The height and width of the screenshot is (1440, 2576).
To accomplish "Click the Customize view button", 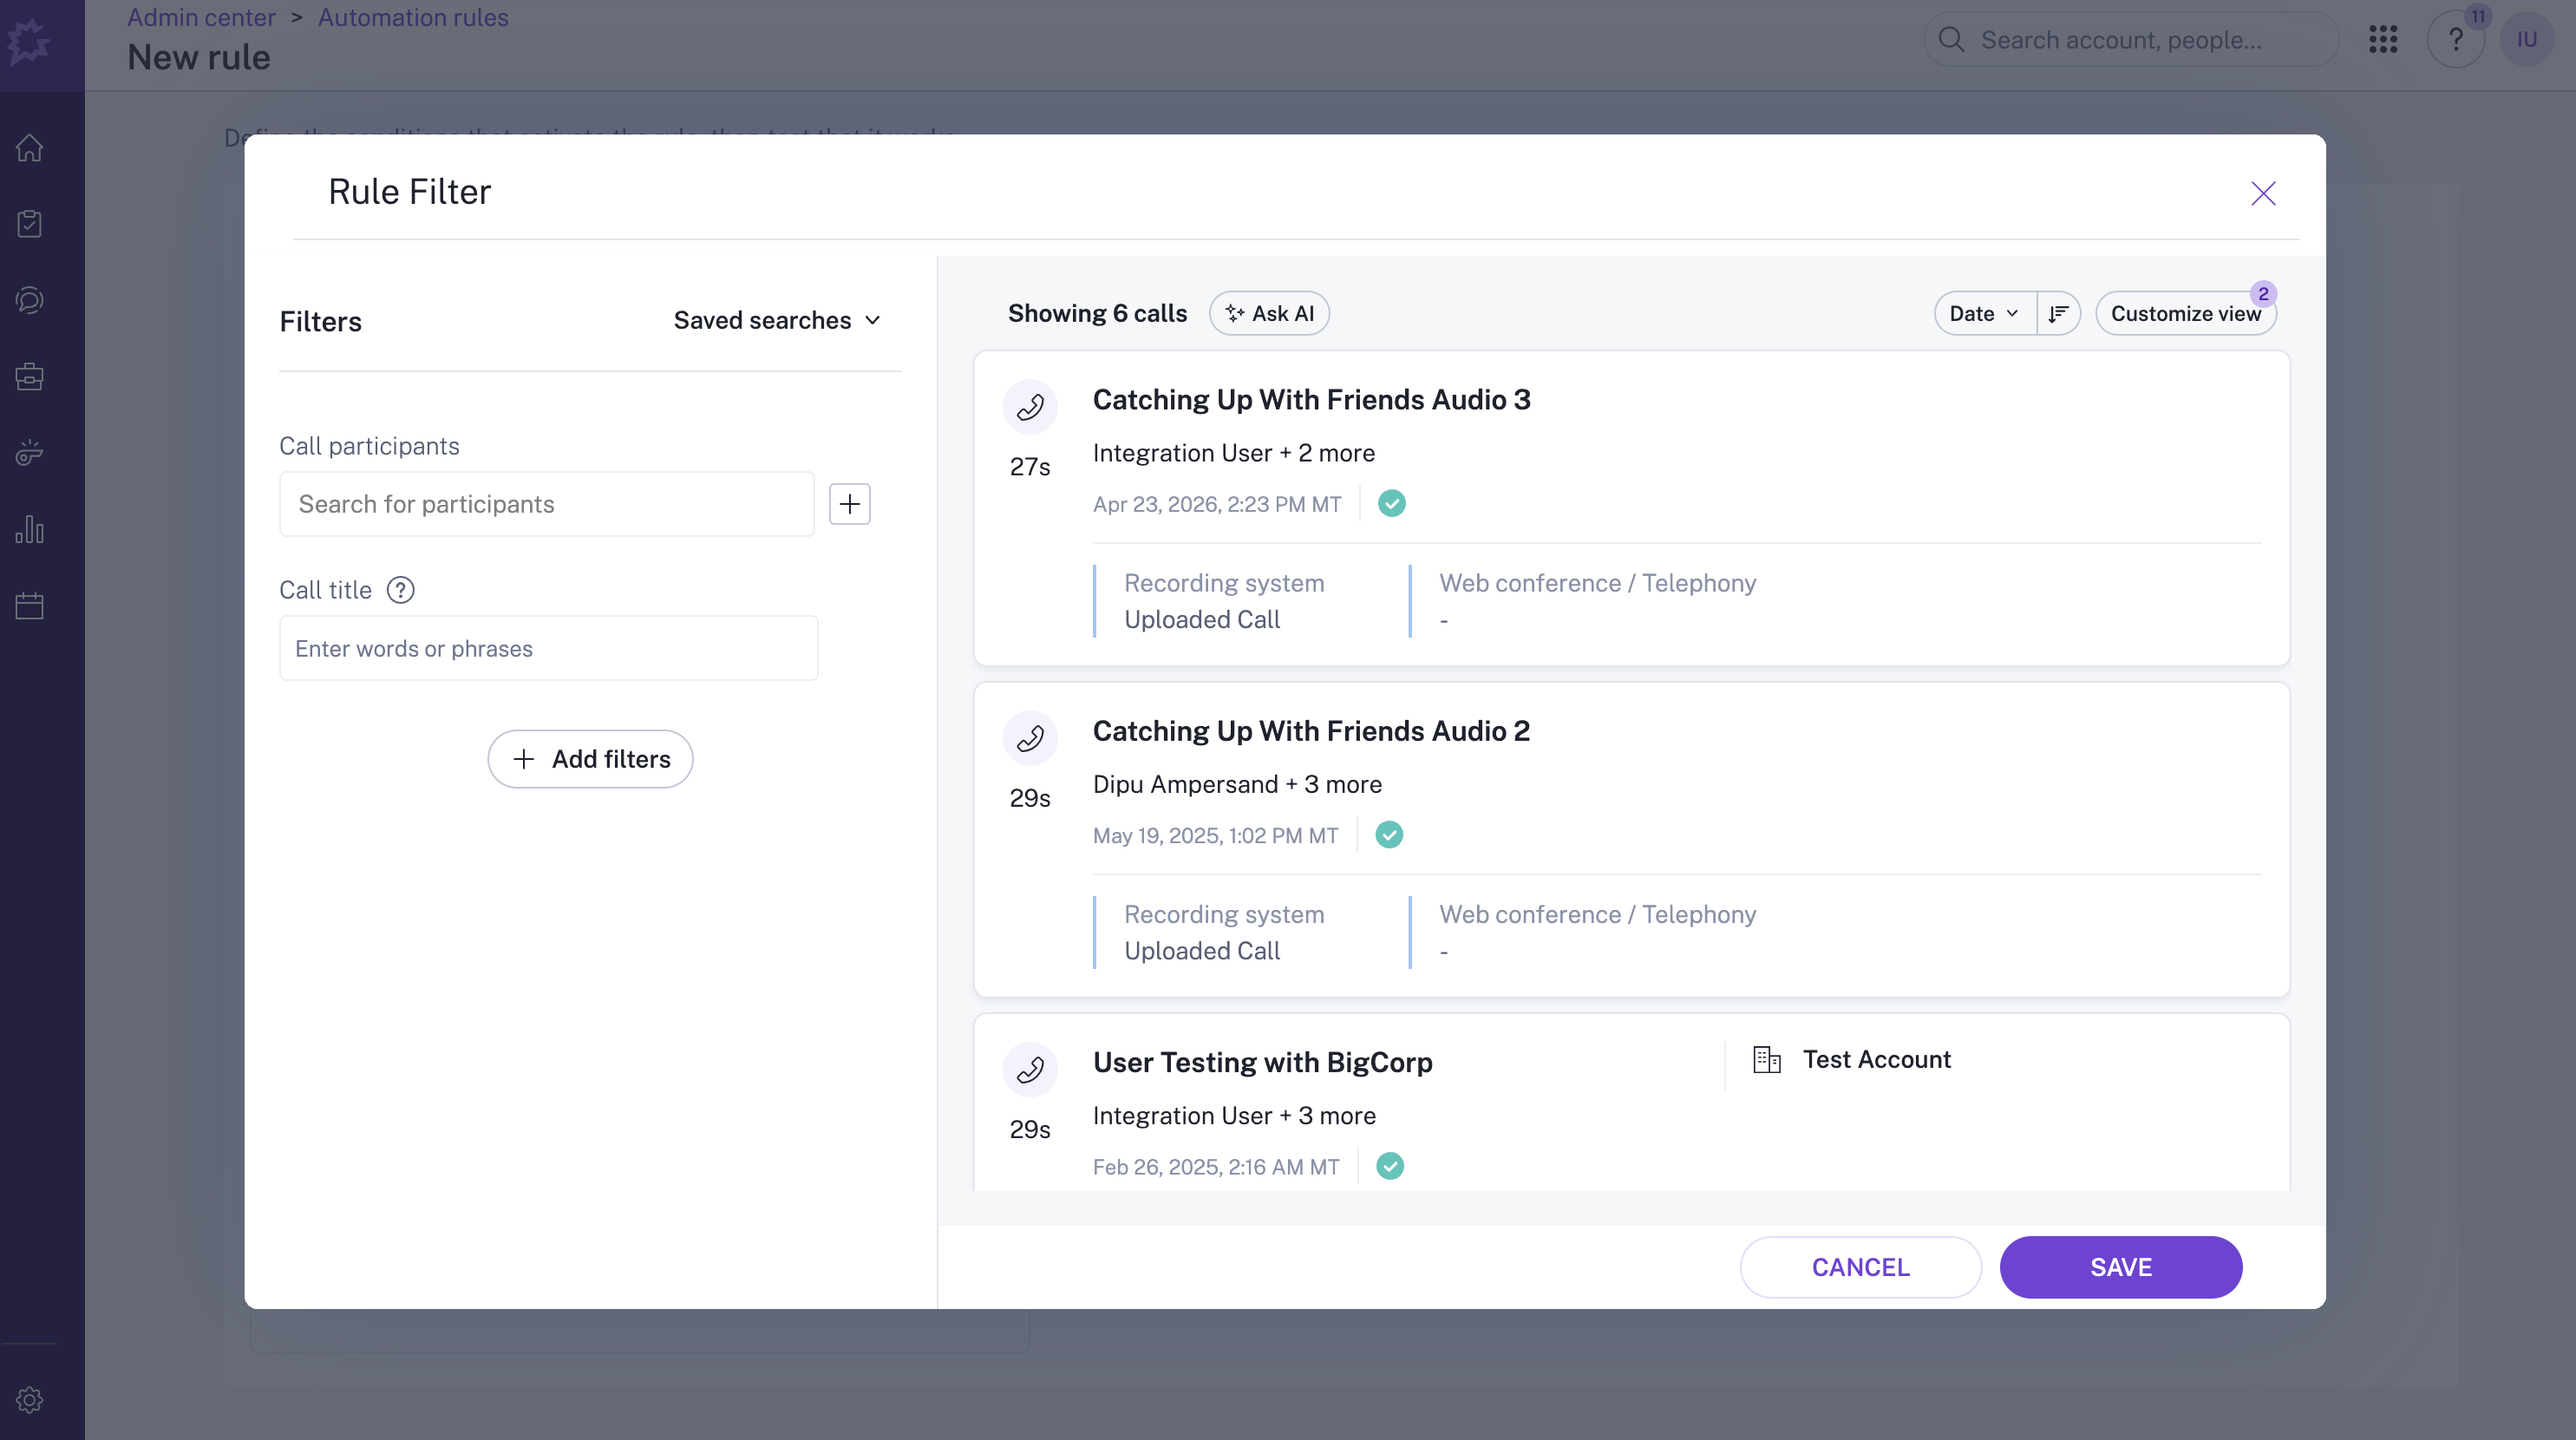I will (2186, 313).
